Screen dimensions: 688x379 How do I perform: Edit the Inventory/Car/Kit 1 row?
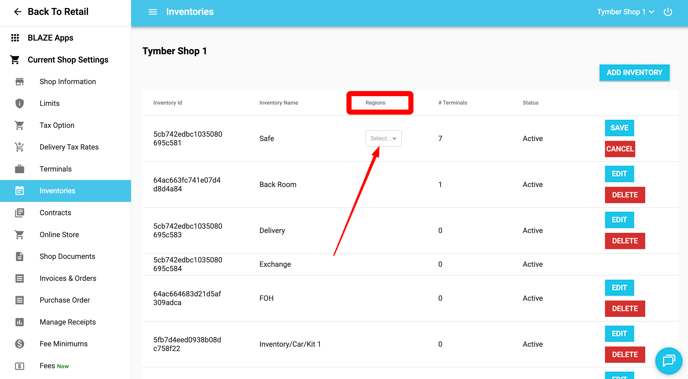click(619, 334)
